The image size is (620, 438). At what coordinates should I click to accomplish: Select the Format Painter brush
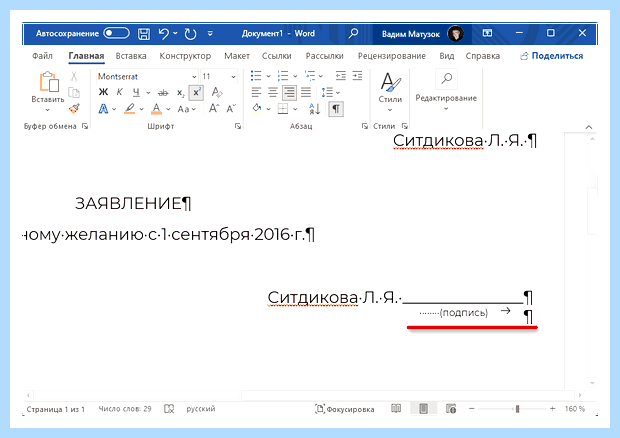pos(74,108)
